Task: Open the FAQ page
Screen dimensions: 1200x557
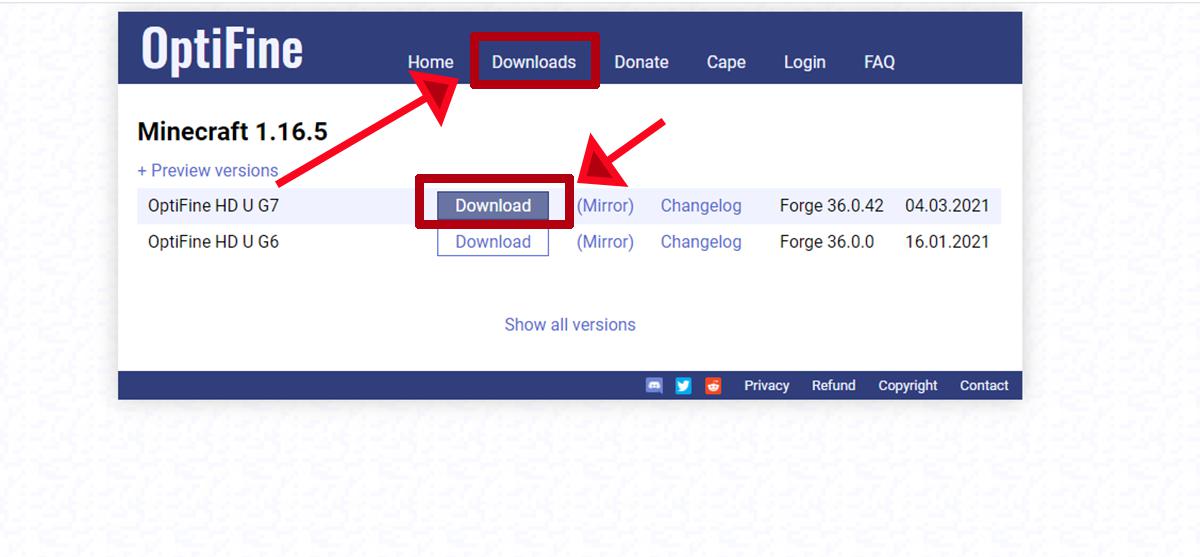Action: pyautogui.click(x=879, y=62)
